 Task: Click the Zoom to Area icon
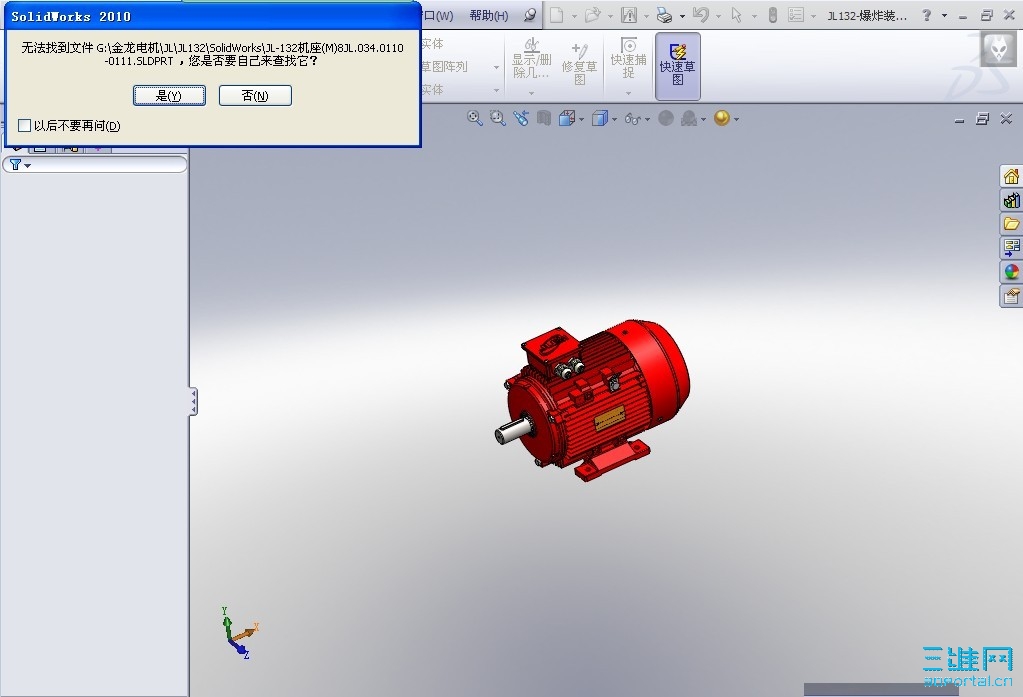[x=498, y=118]
